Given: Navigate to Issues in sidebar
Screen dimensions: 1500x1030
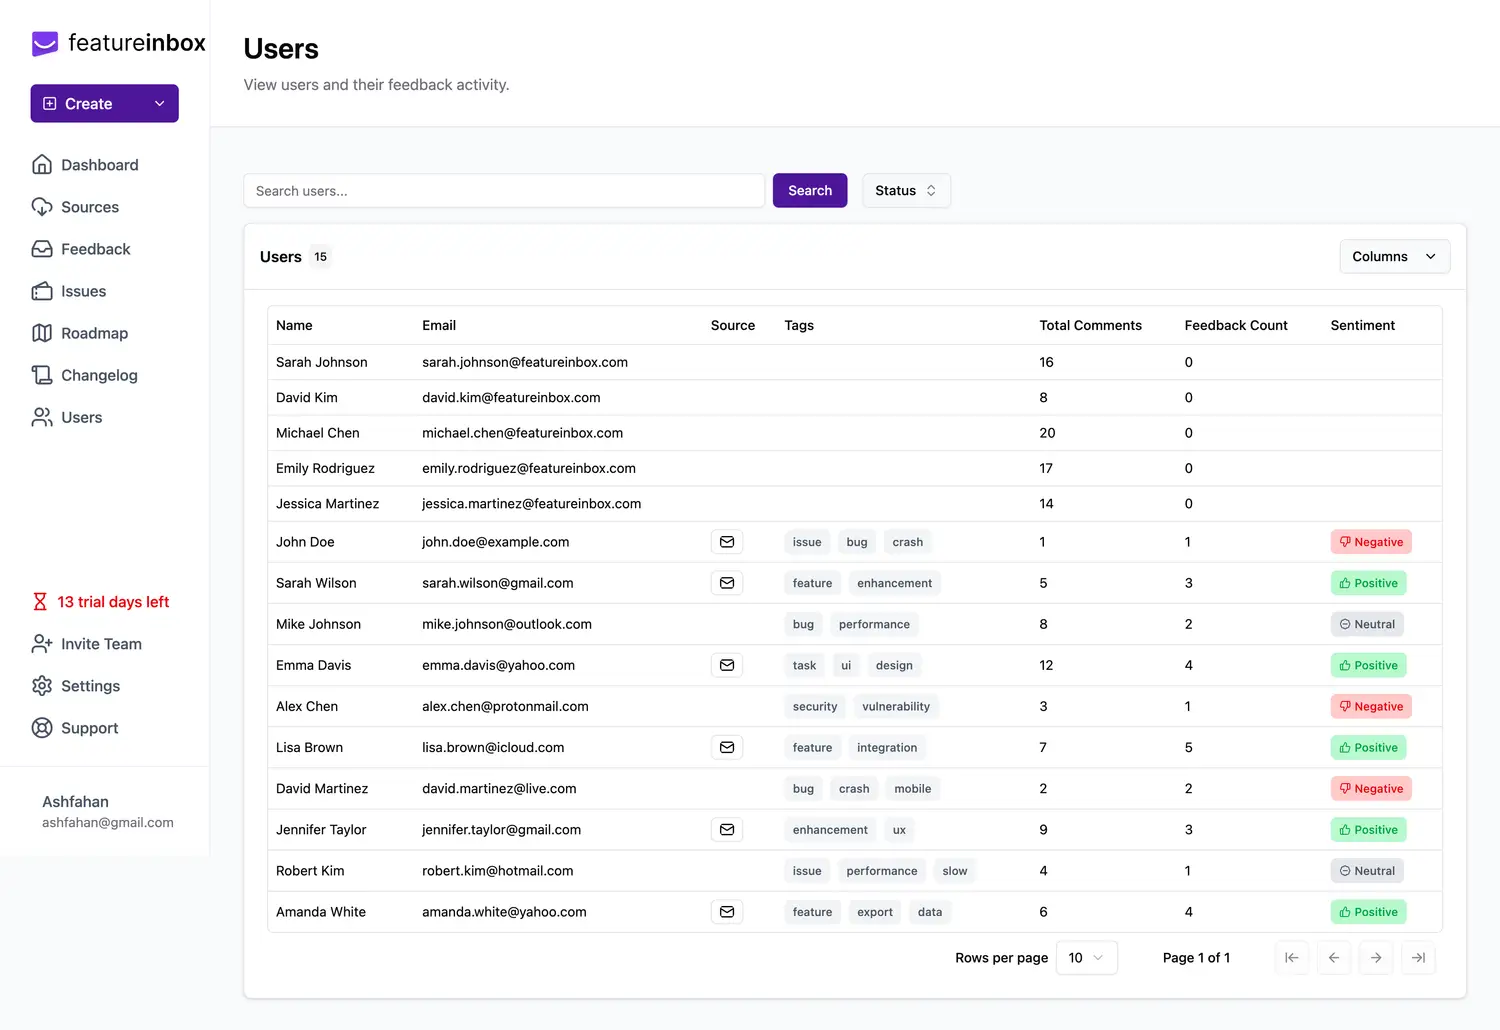Looking at the screenshot, I should [83, 291].
